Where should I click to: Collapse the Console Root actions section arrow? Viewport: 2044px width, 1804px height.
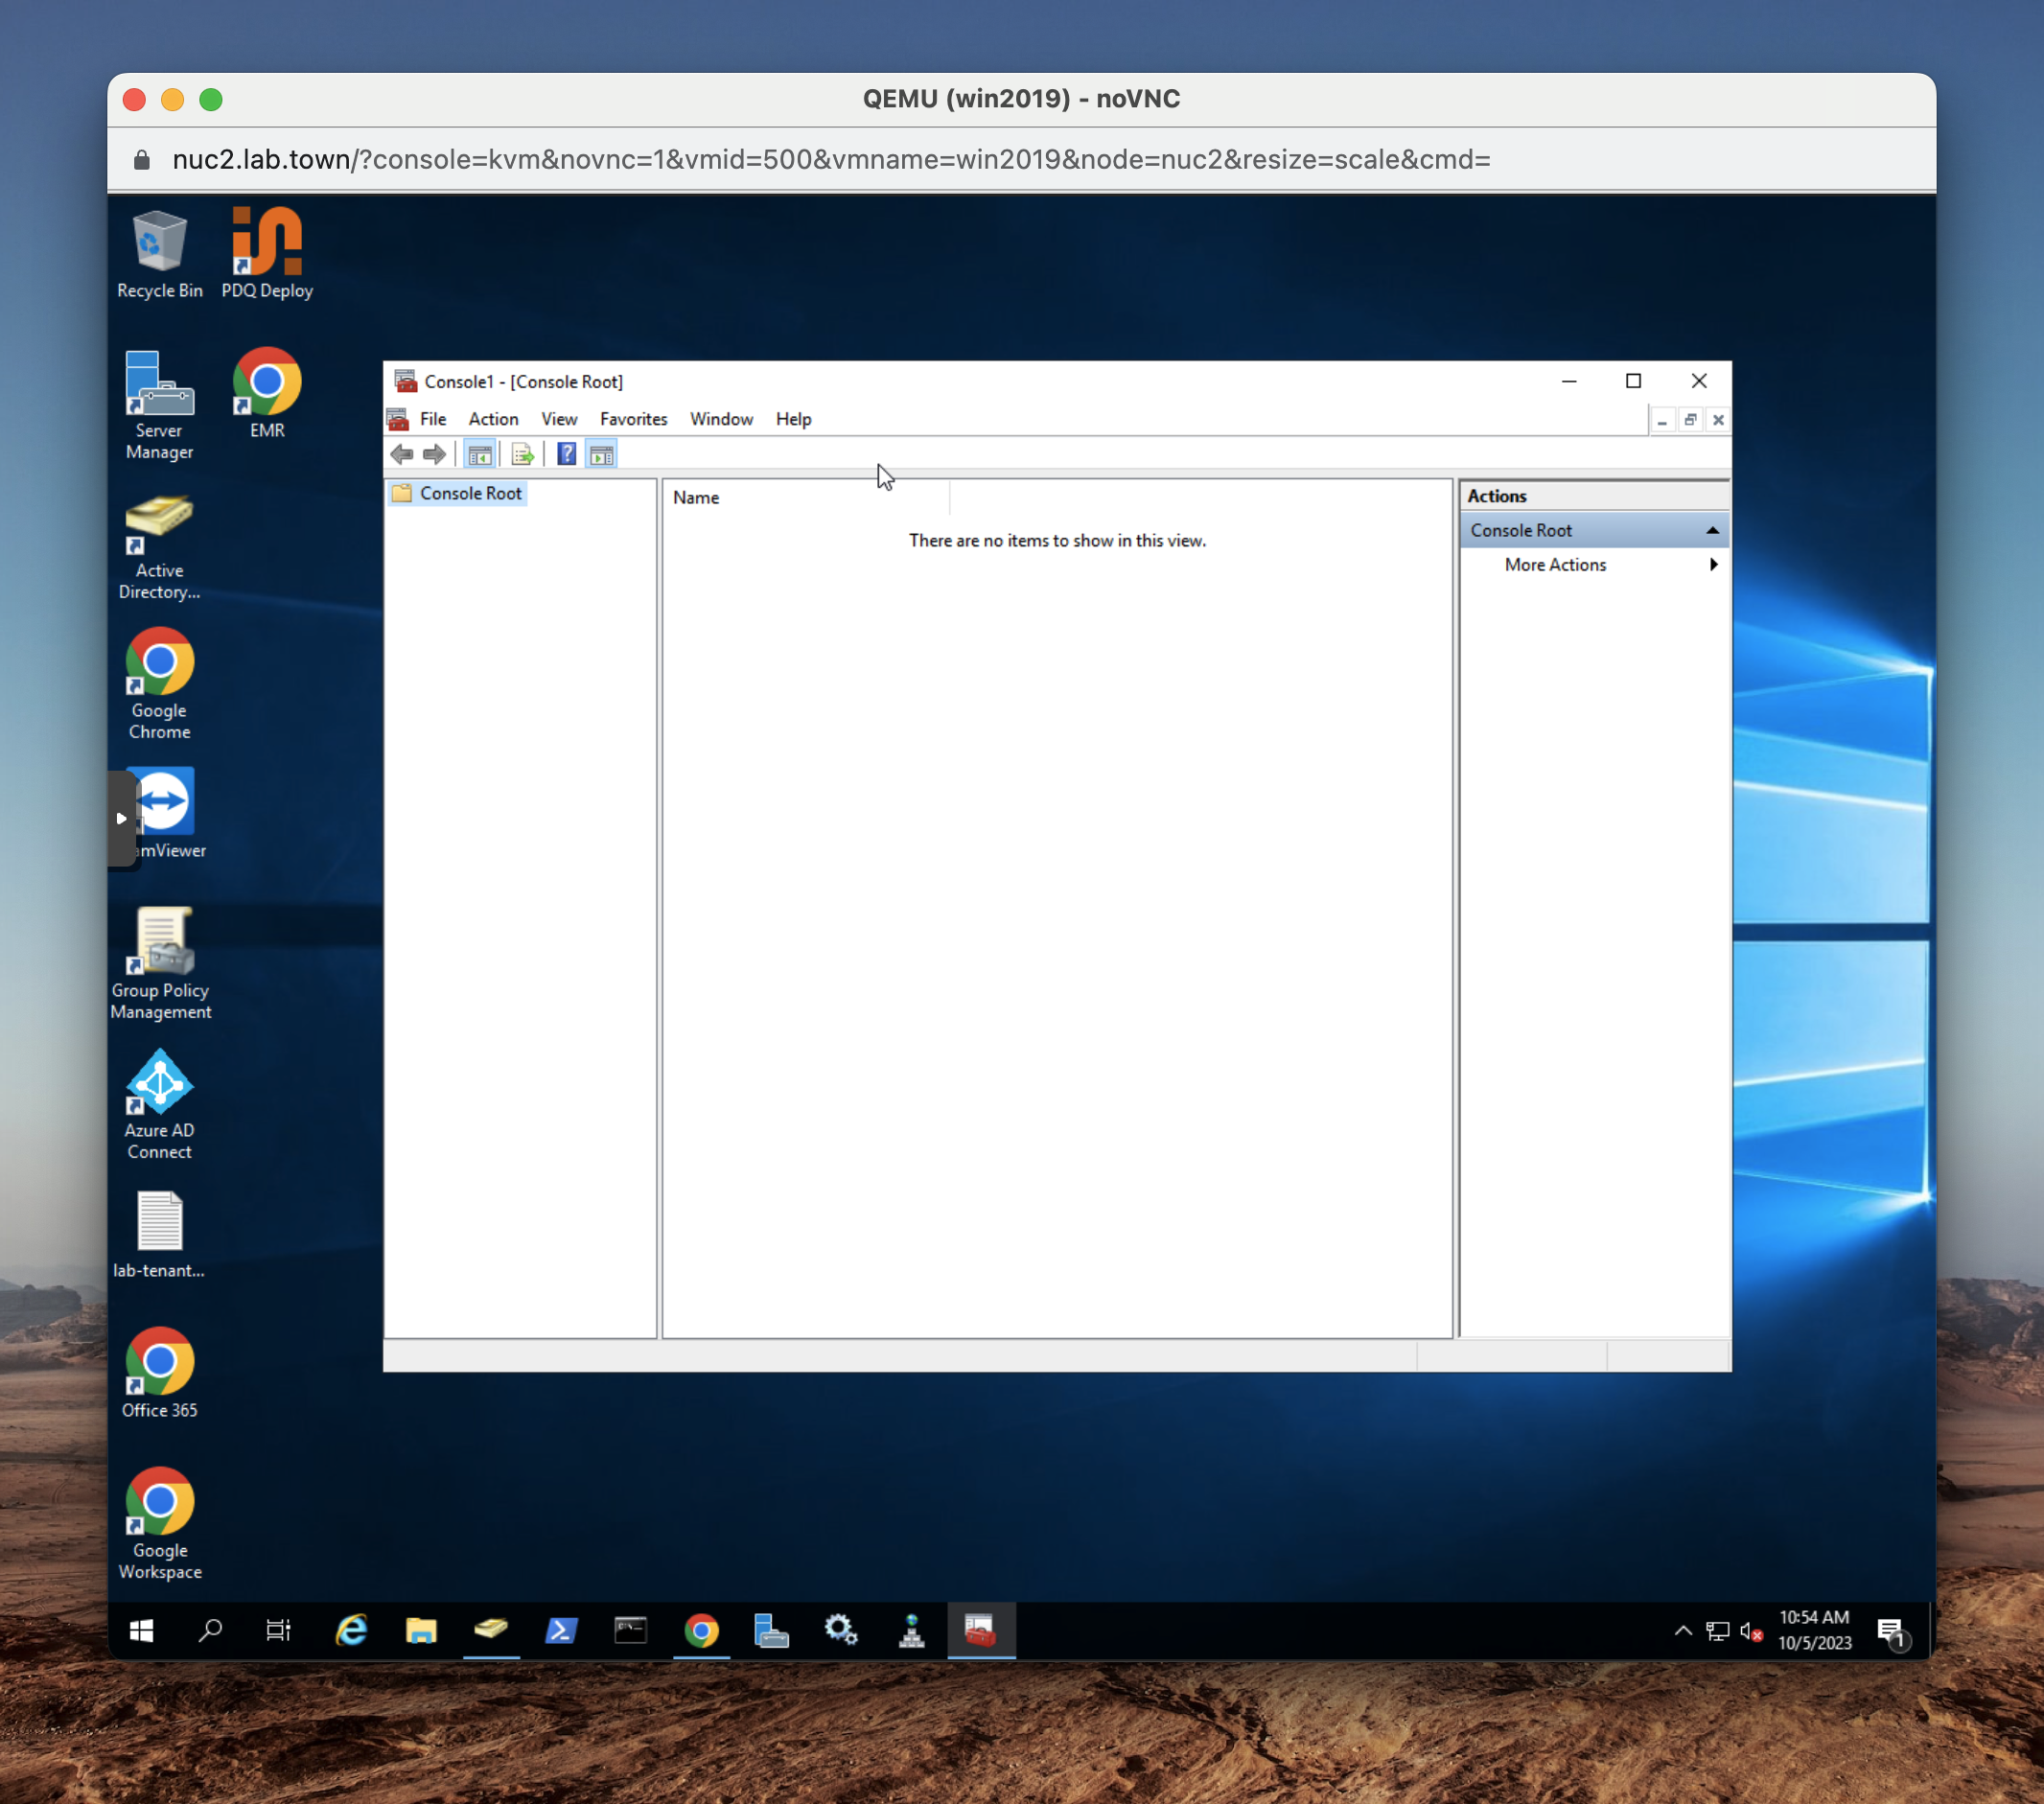1712,530
